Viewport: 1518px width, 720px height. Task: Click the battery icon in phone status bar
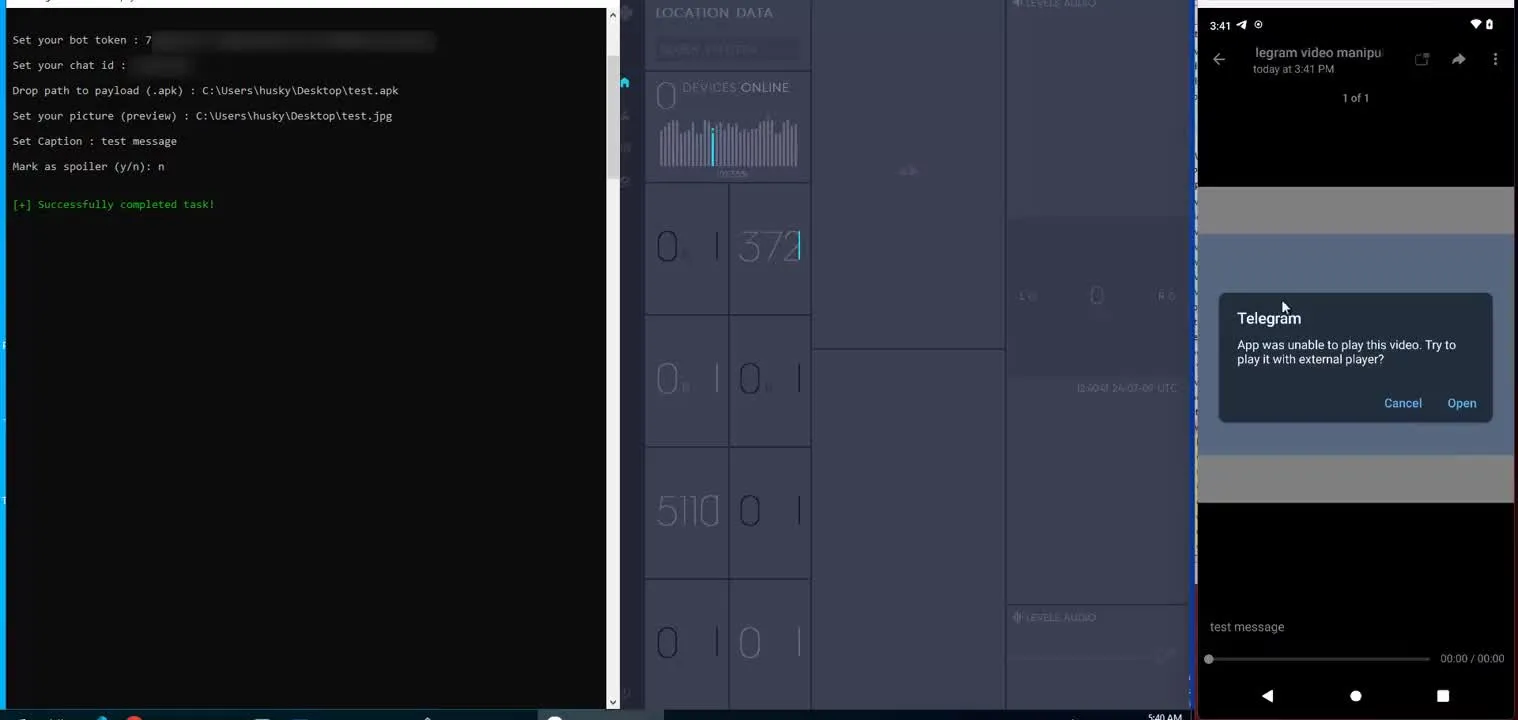1489,24
